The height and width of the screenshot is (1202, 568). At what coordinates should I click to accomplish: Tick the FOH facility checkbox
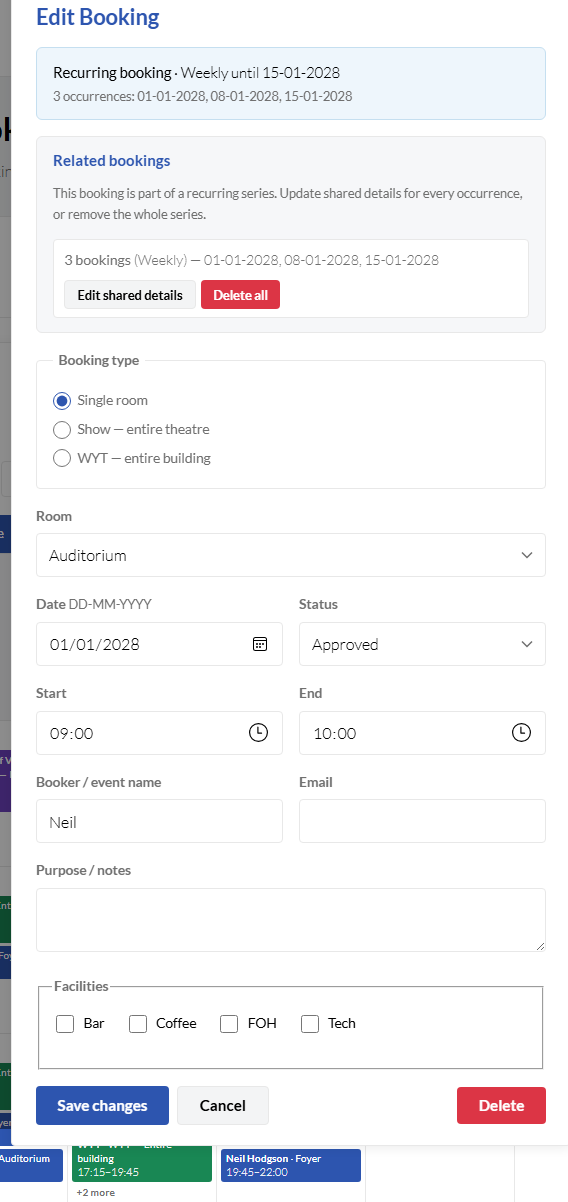point(229,1024)
